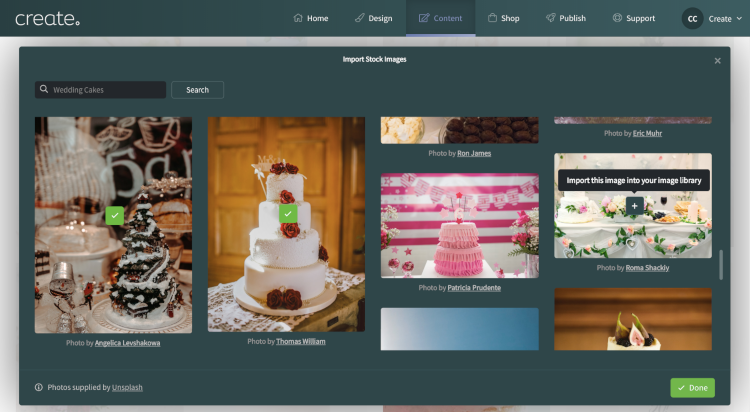Screen dimensions: 750x412
Task: Expand the Create account dropdown
Action: (x=725, y=19)
